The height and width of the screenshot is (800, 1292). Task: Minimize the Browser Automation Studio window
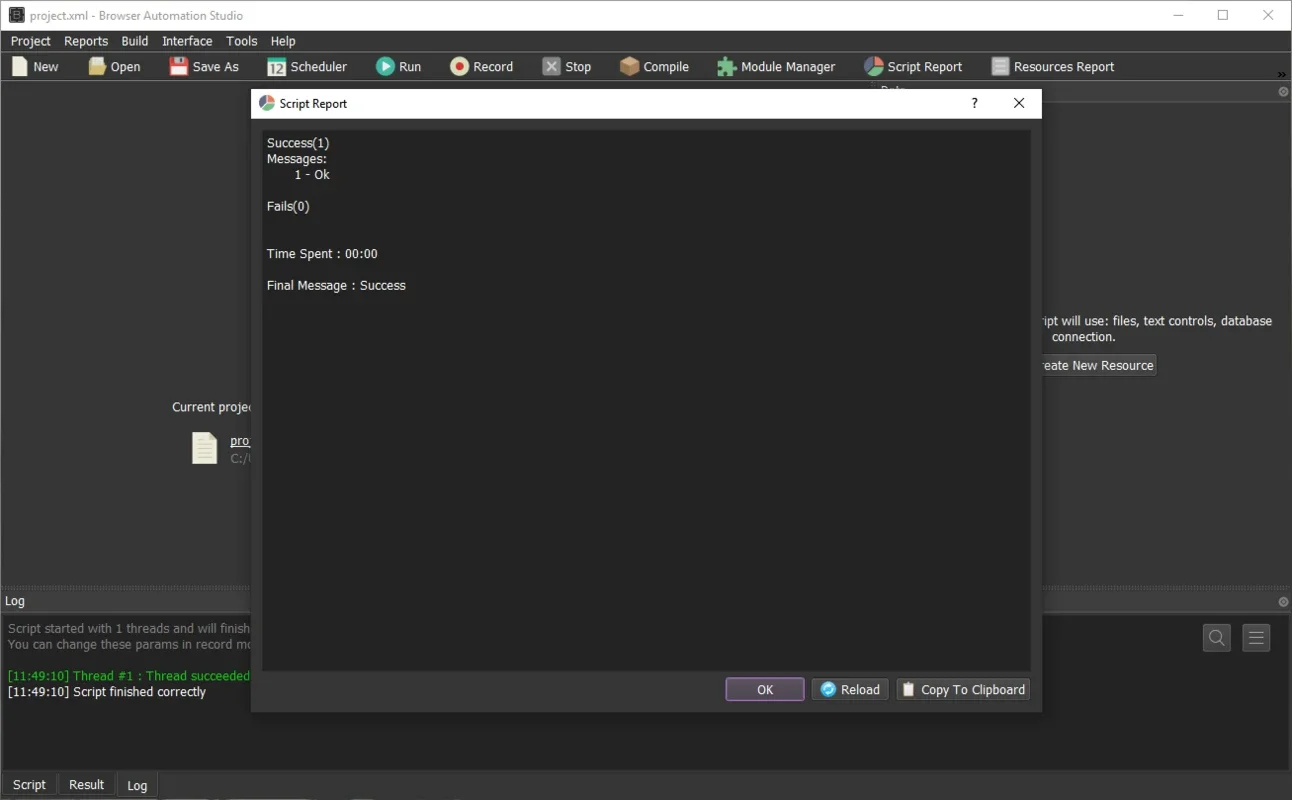click(1178, 15)
